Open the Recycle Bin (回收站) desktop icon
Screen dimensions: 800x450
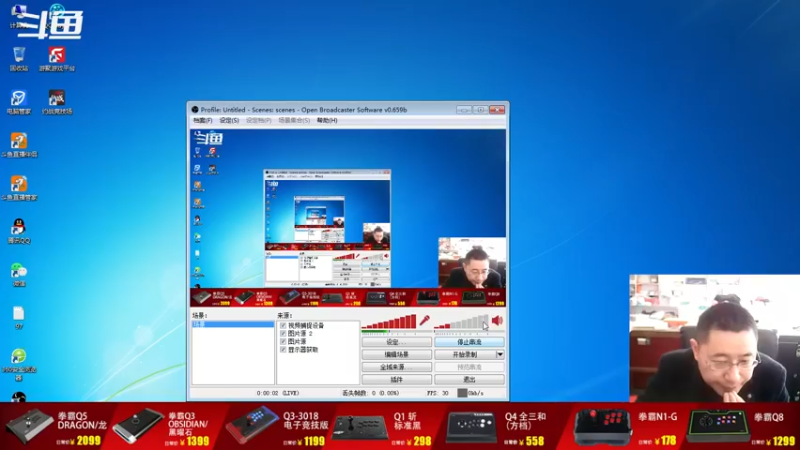coord(19,59)
